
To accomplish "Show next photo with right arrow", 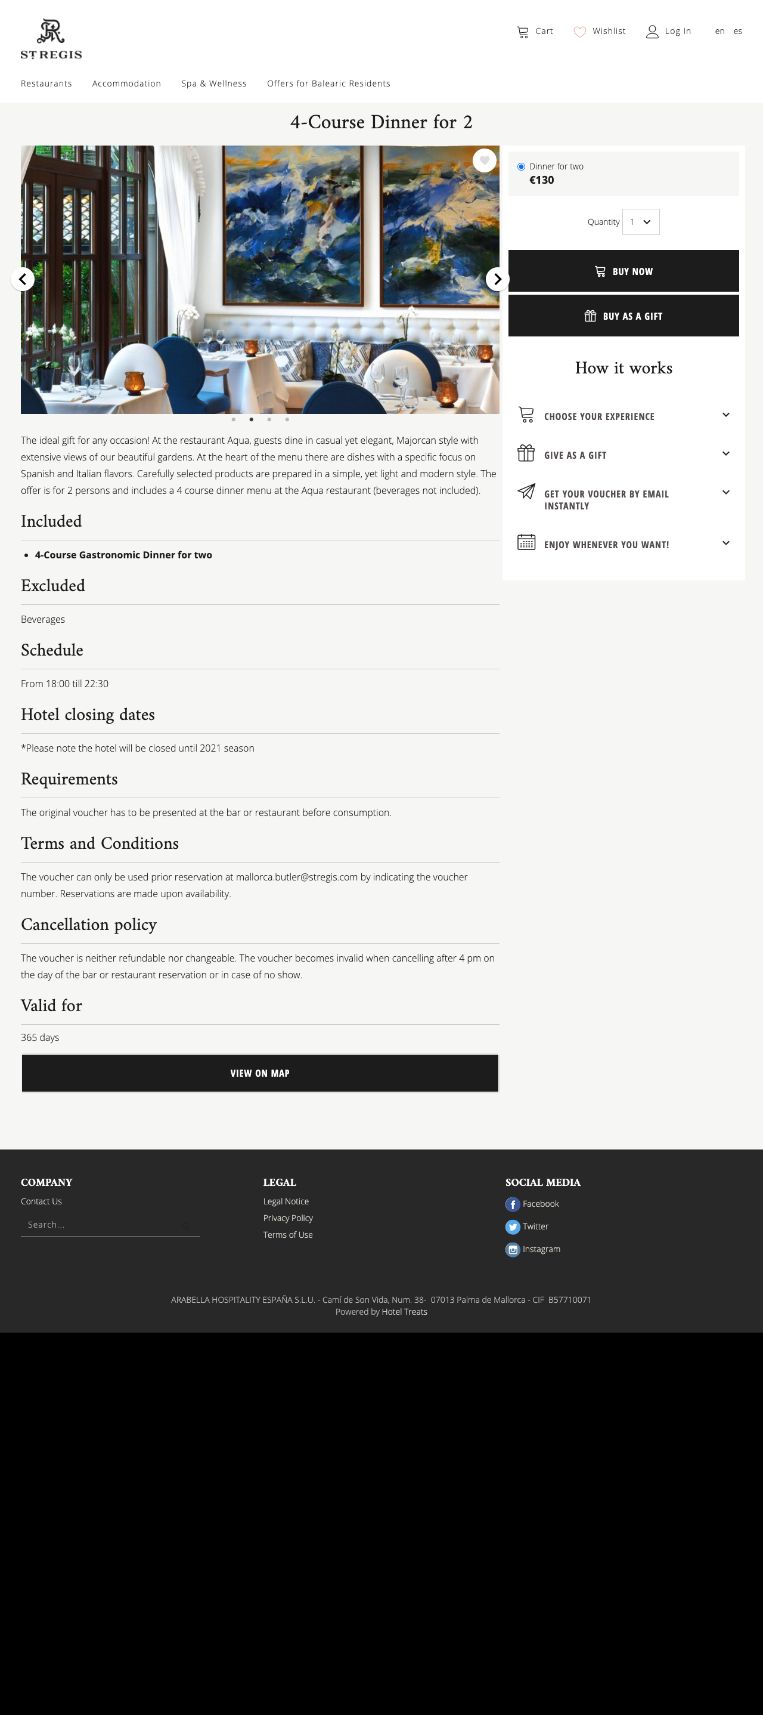I will pyautogui.click(x=497, y=279).
